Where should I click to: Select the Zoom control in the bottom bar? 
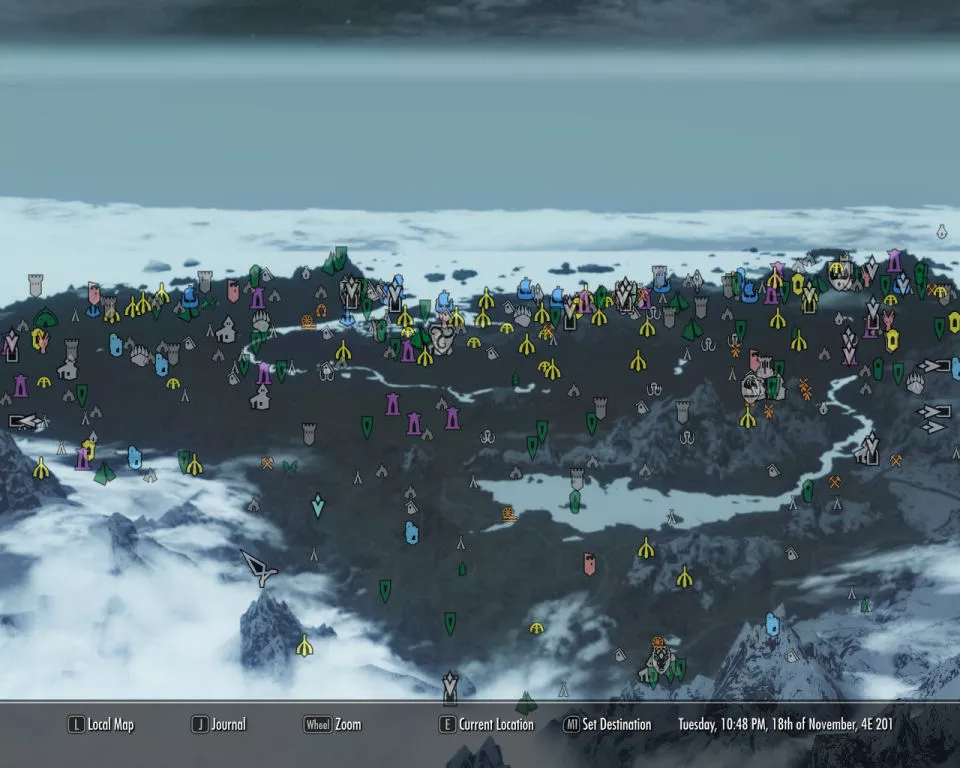click(x=332, y=725)
